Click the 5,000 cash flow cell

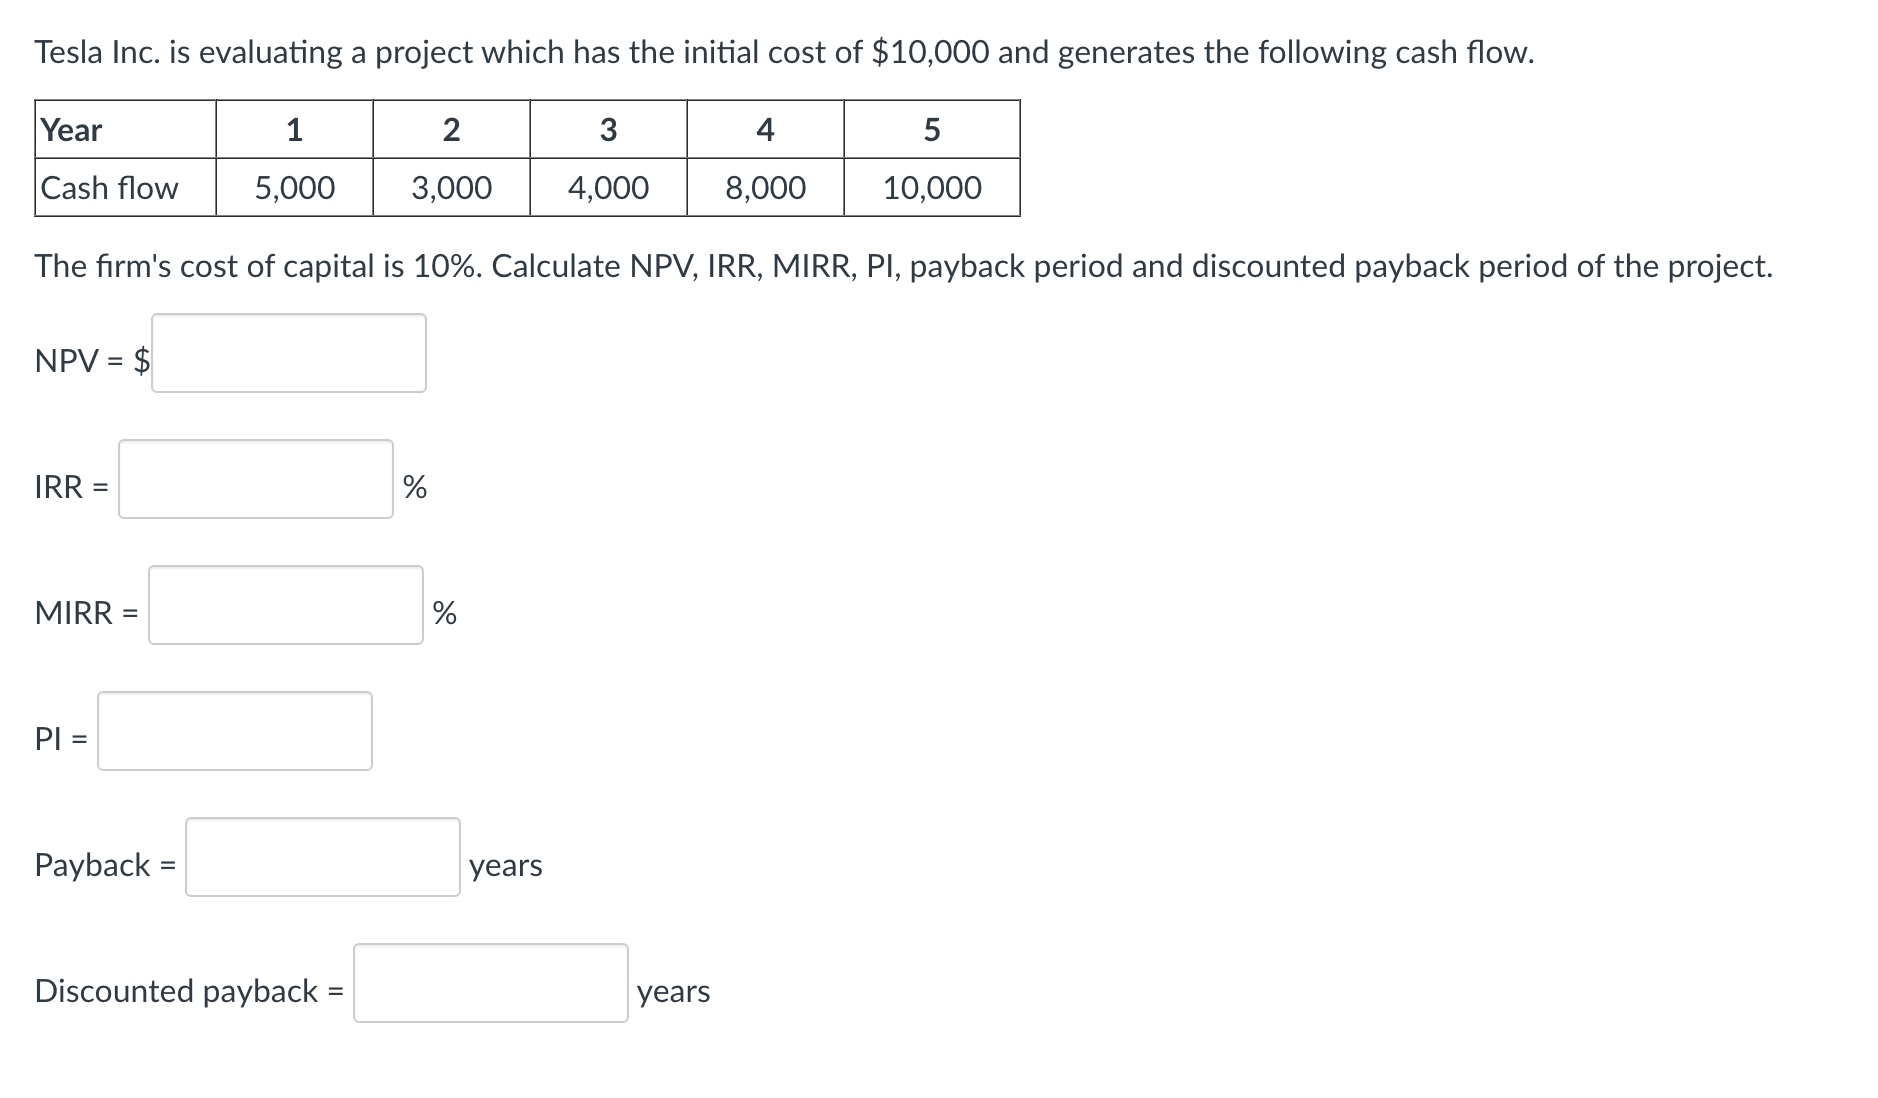[x=294, y=187]
